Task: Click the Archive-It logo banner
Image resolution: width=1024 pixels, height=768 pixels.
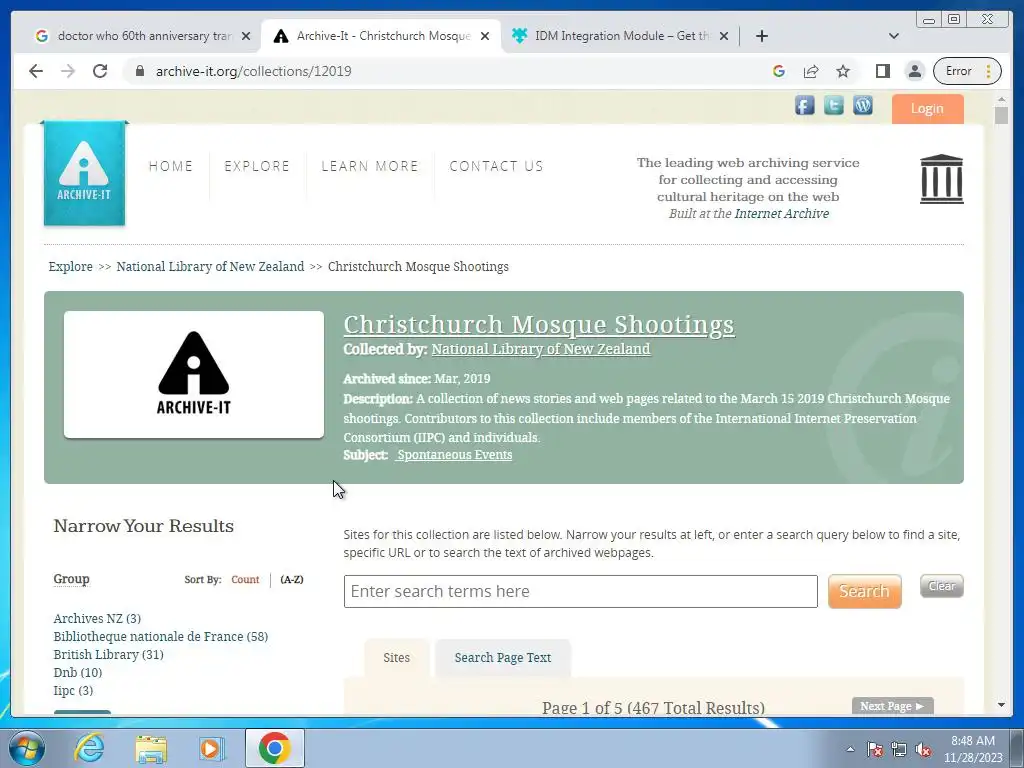Action: click(84, 173)
